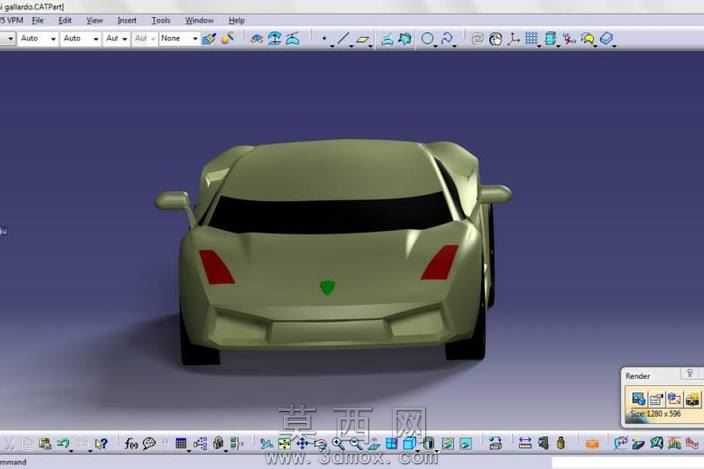The width and height of the screenshot is (704, 469).
Task: Click the multi-view window panes icon
Action: pos(392,443)
